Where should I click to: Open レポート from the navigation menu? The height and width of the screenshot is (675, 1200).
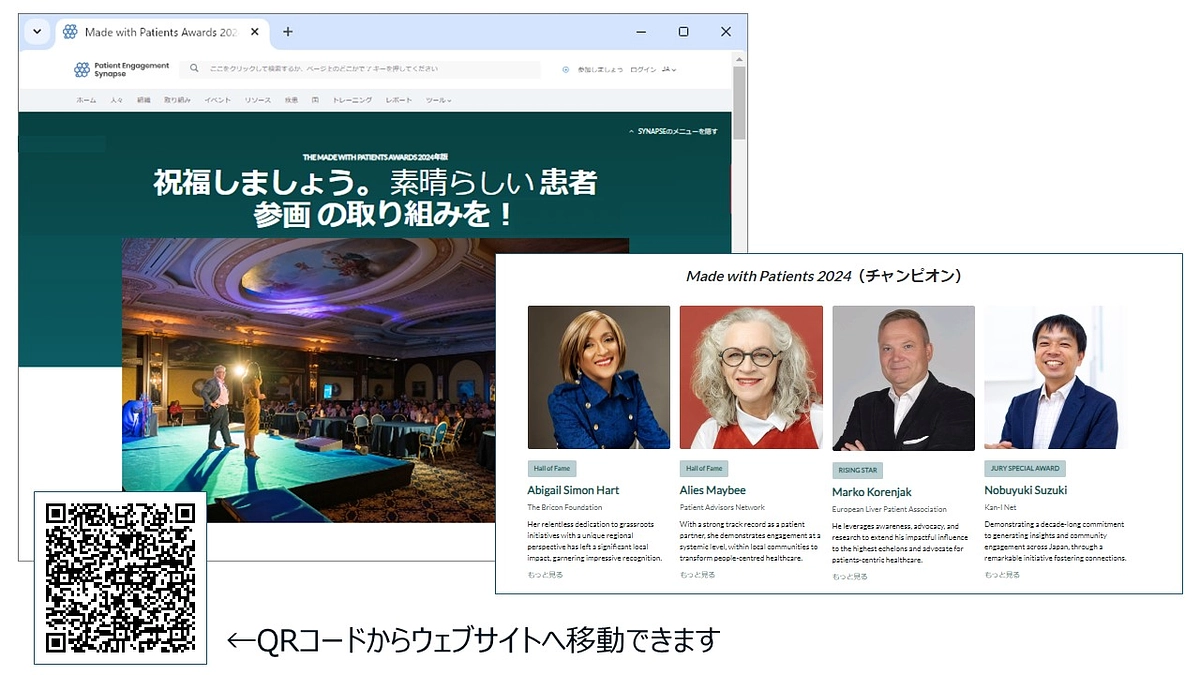pyautogui.click(x=399, y=99)
